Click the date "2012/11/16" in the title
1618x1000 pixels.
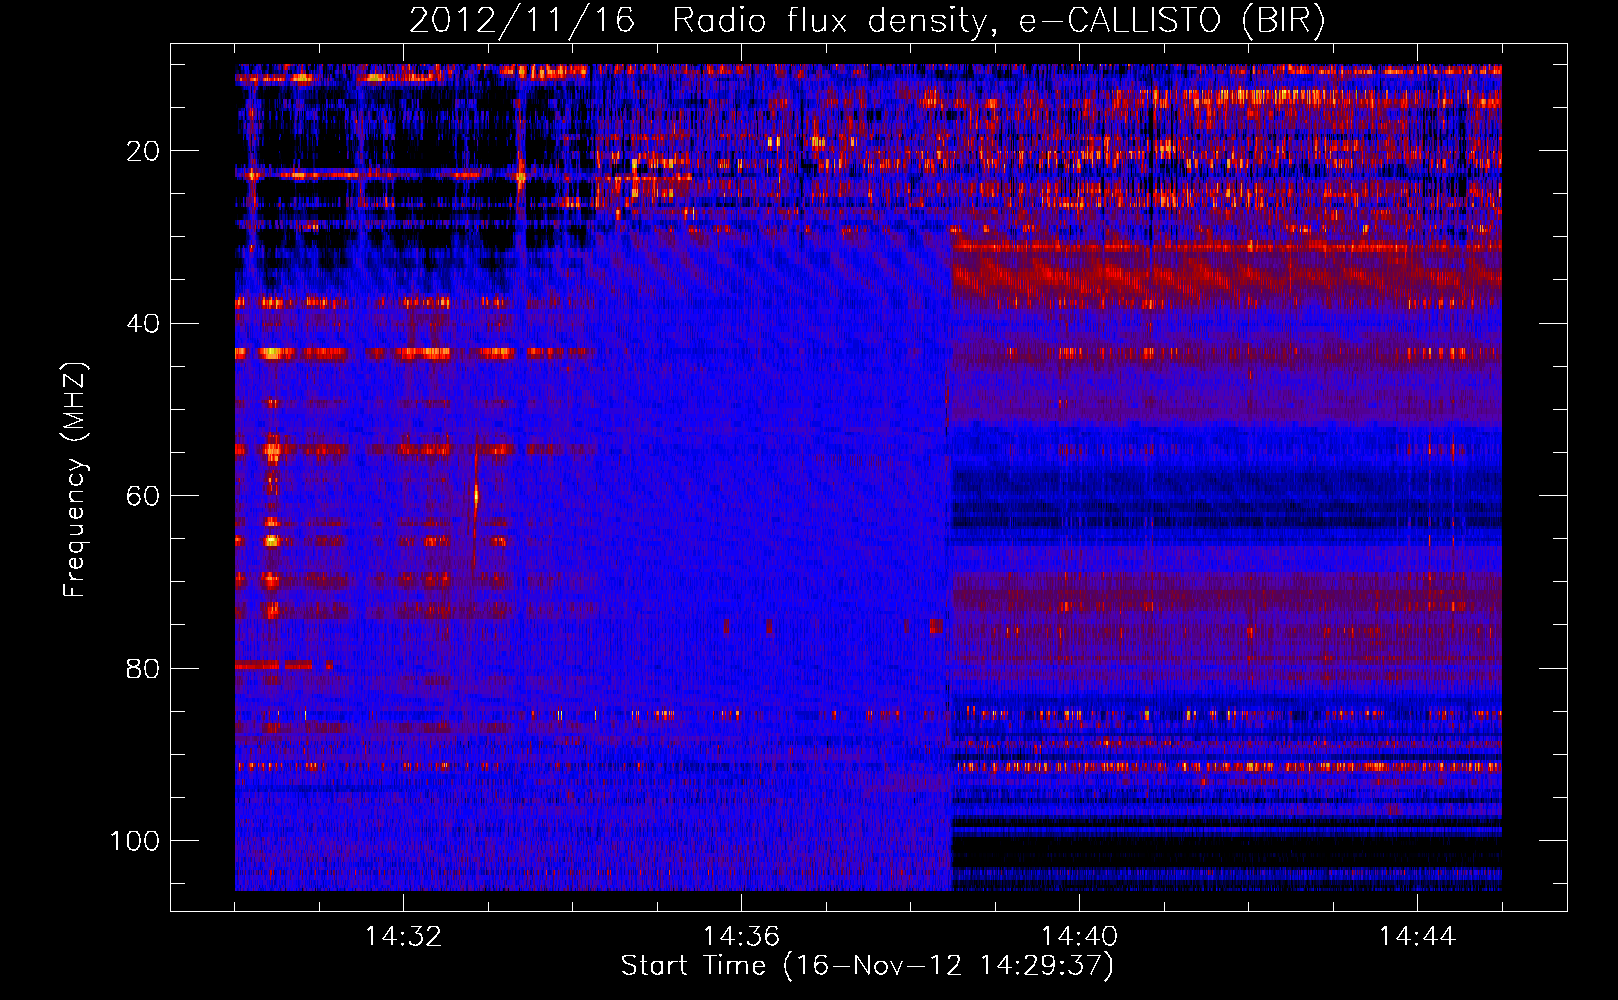pos(522,21)
